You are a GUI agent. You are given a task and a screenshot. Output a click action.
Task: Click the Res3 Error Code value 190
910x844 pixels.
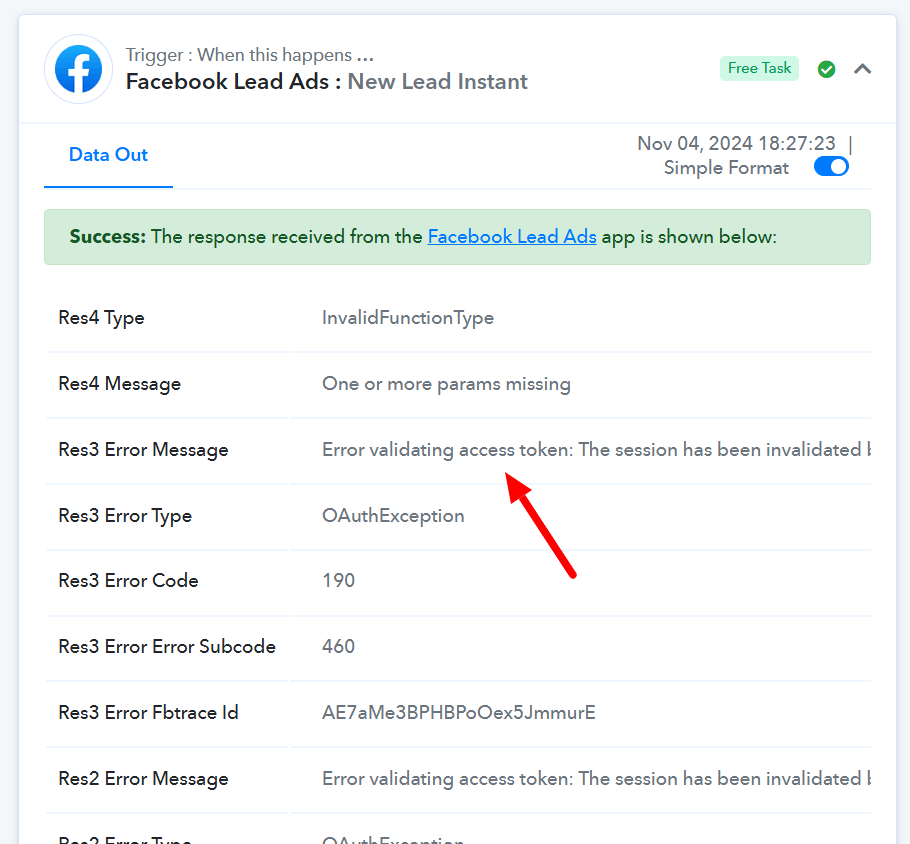(338, 581)
